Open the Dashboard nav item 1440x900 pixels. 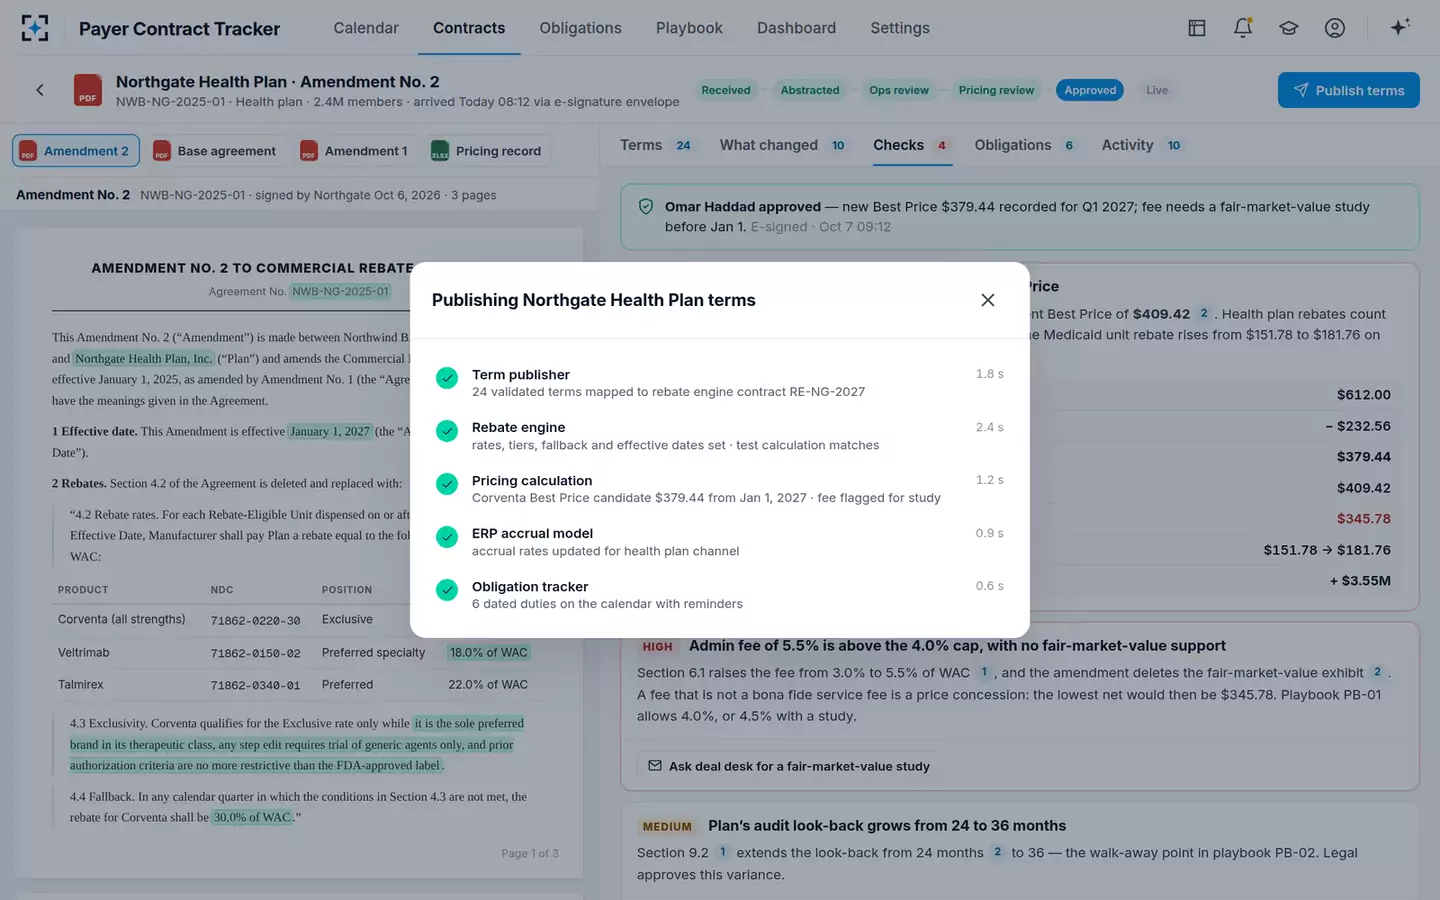pos(796,28)
